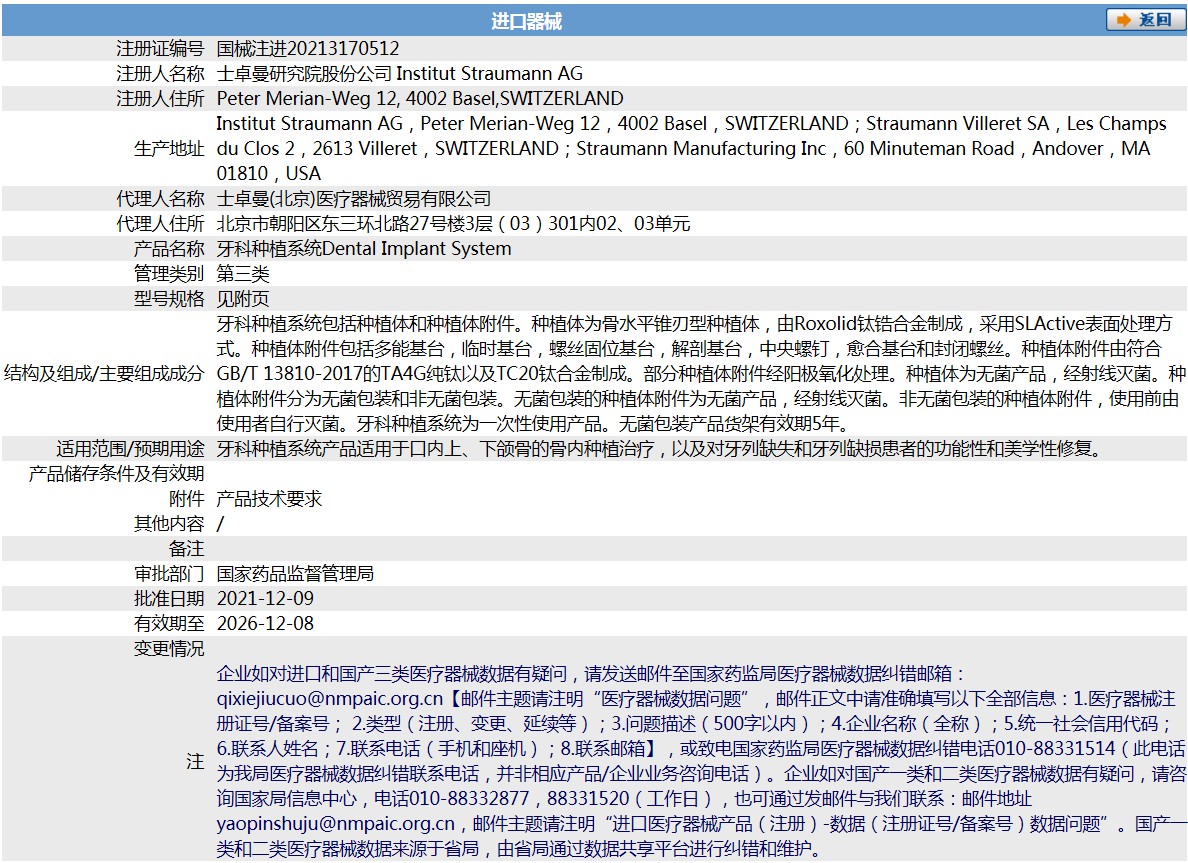Click the 适用范围/预期用途 label
The image size is (1188, 863).
tap(130, 449)
